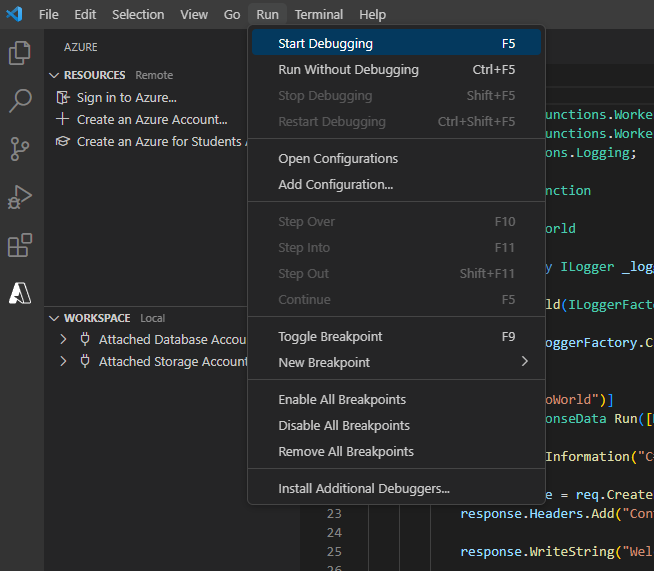
Task: Collapse the RESOURCES section
Action: [55, 75]
